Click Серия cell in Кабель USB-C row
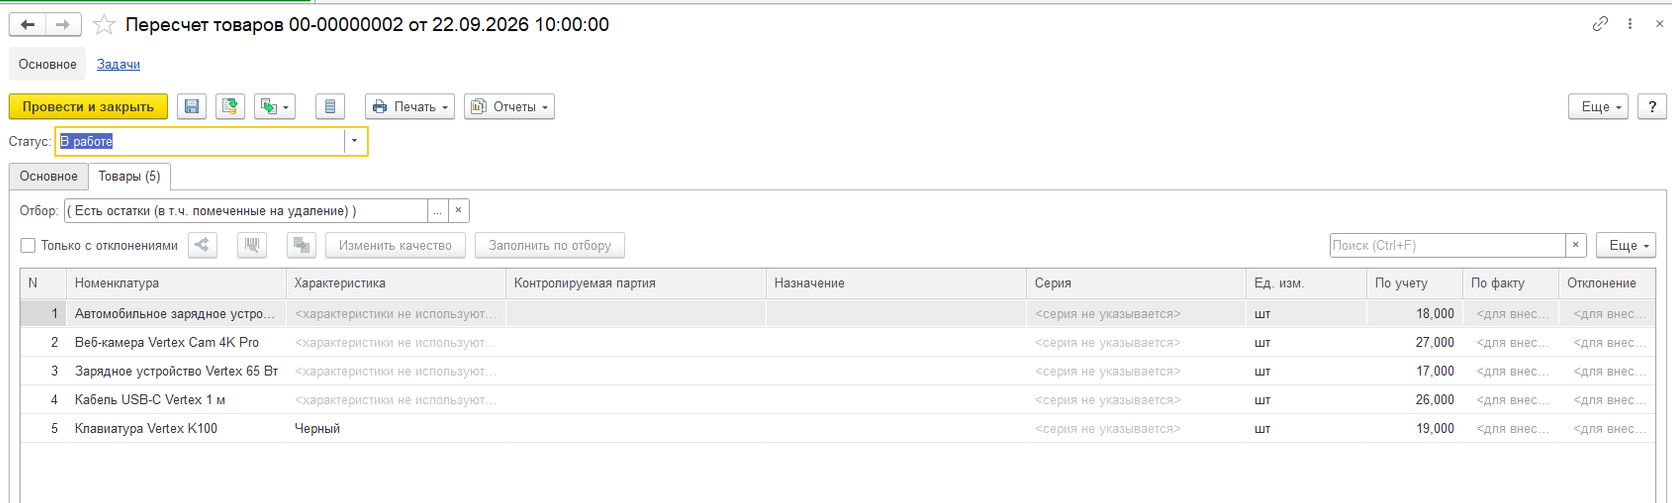This screenshot has width=1672, height=503. click(x=1136, y=400)
